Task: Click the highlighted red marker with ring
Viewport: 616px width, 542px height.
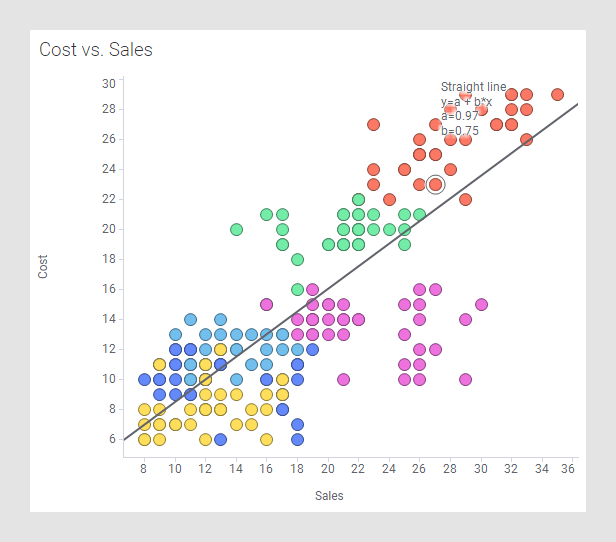Action: pos(435,184)
